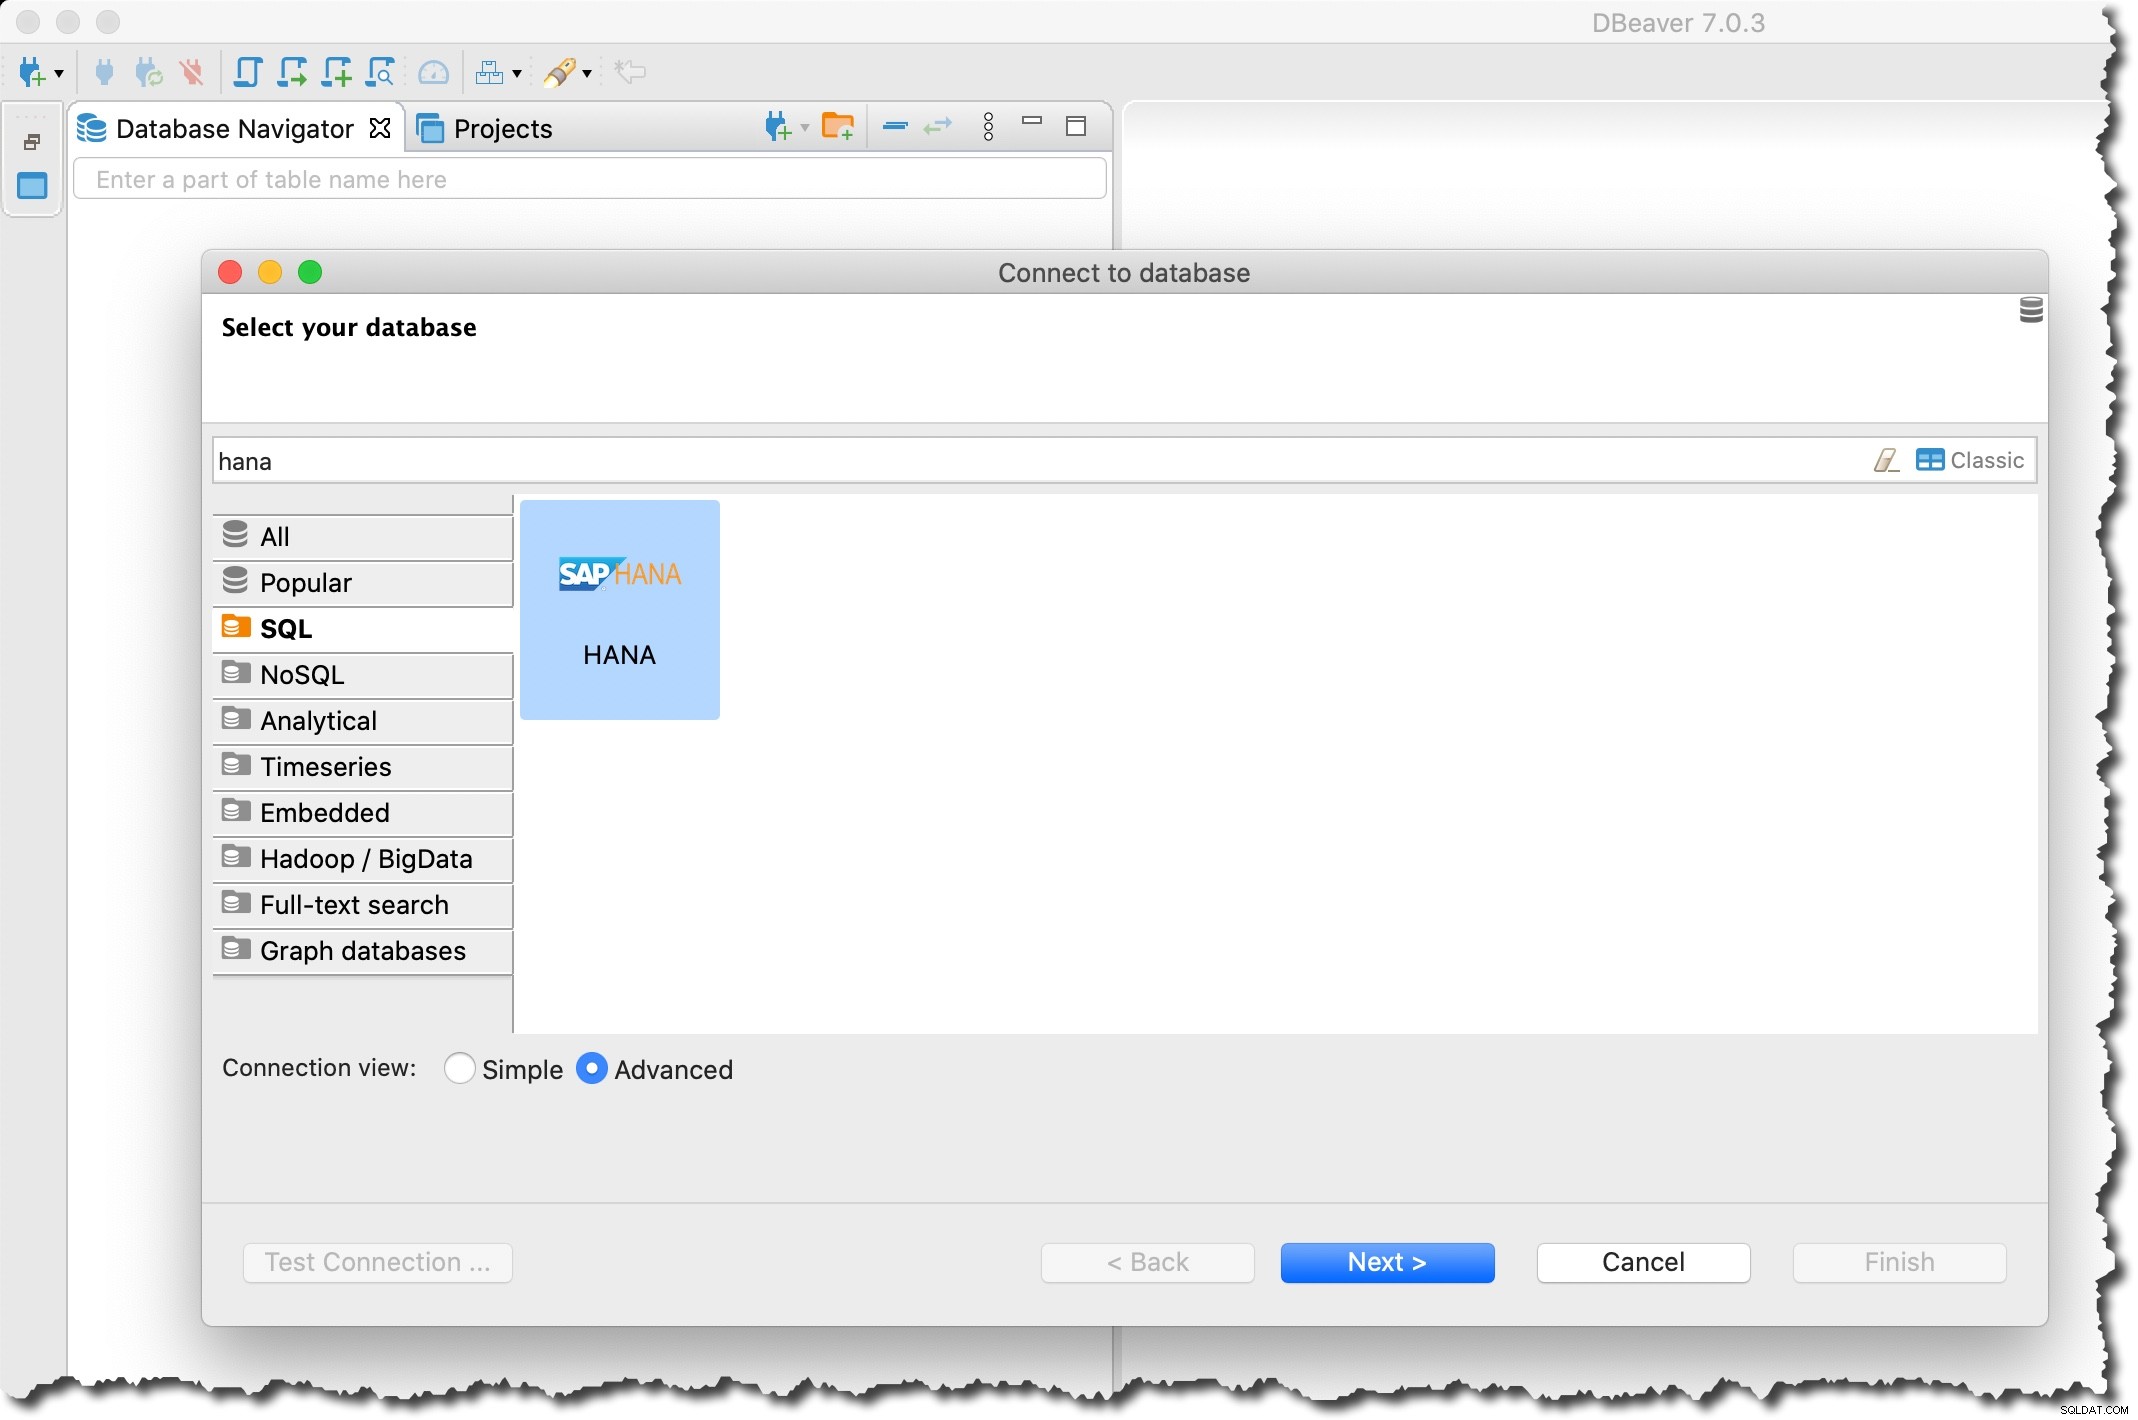Click the orange New Folder icon in Navigator
Screen dimensions: 2138x1420
point(837,127)
